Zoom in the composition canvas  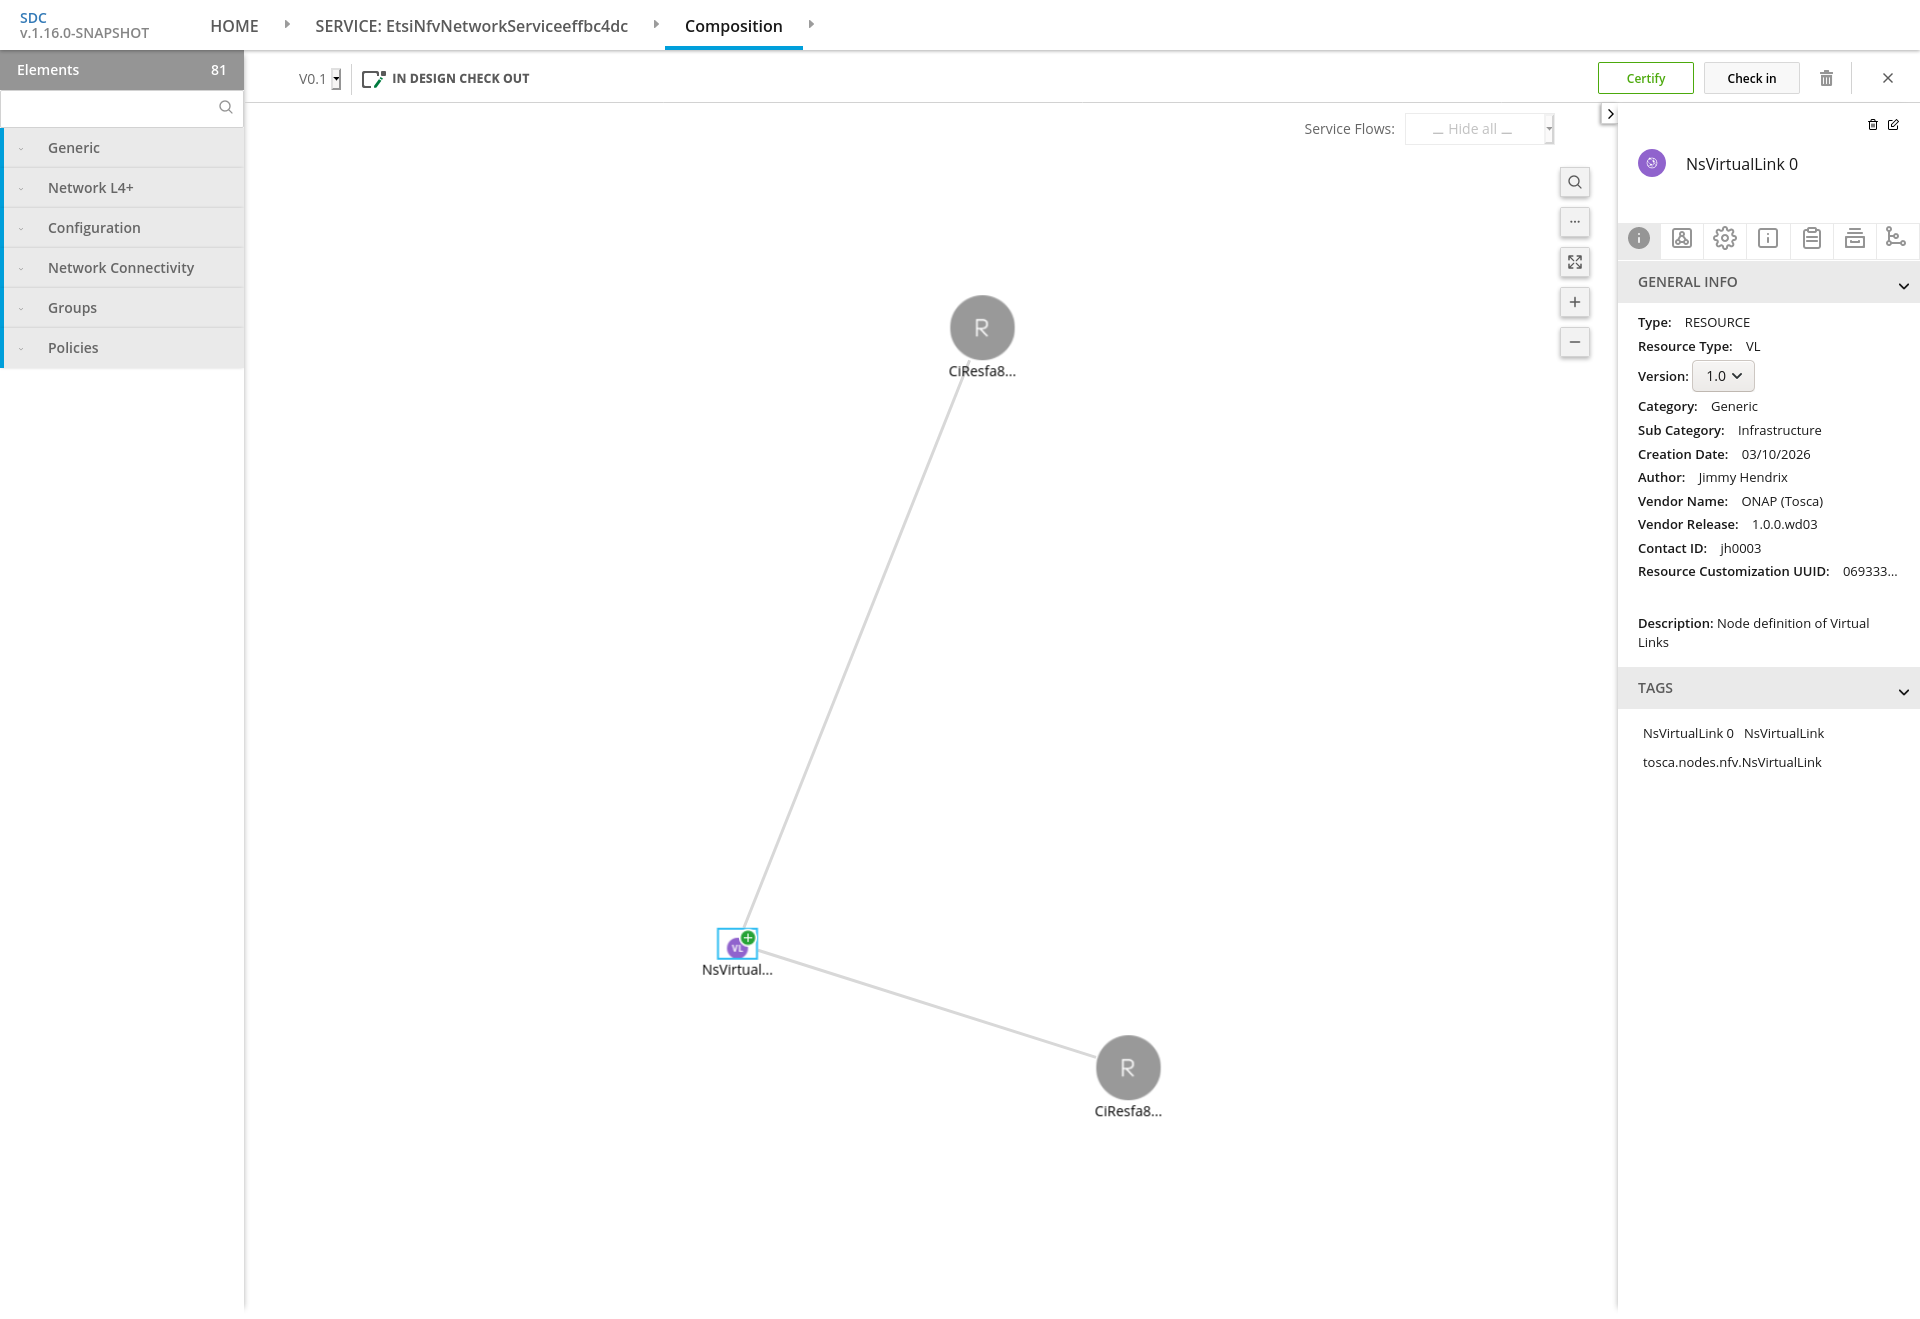[1574, 302]
